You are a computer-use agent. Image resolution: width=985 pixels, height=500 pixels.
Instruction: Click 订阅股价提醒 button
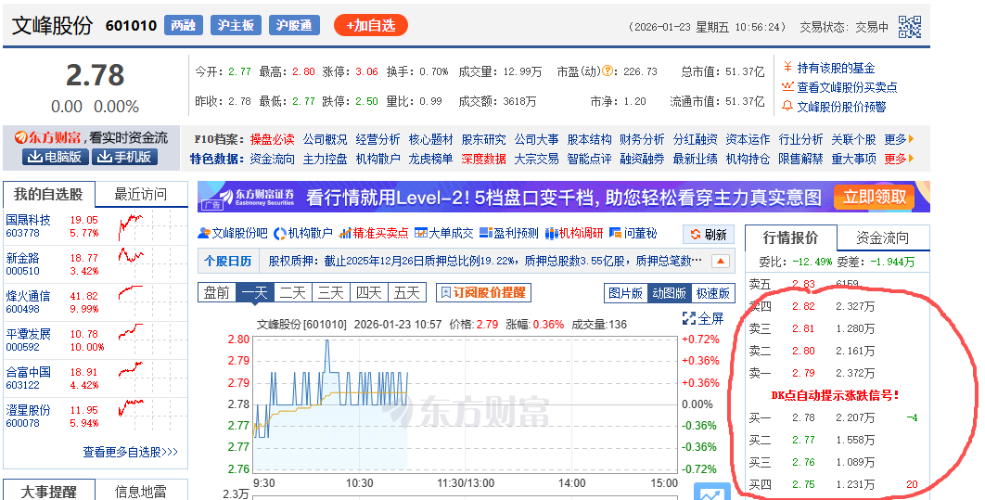(x=484, y=293)
